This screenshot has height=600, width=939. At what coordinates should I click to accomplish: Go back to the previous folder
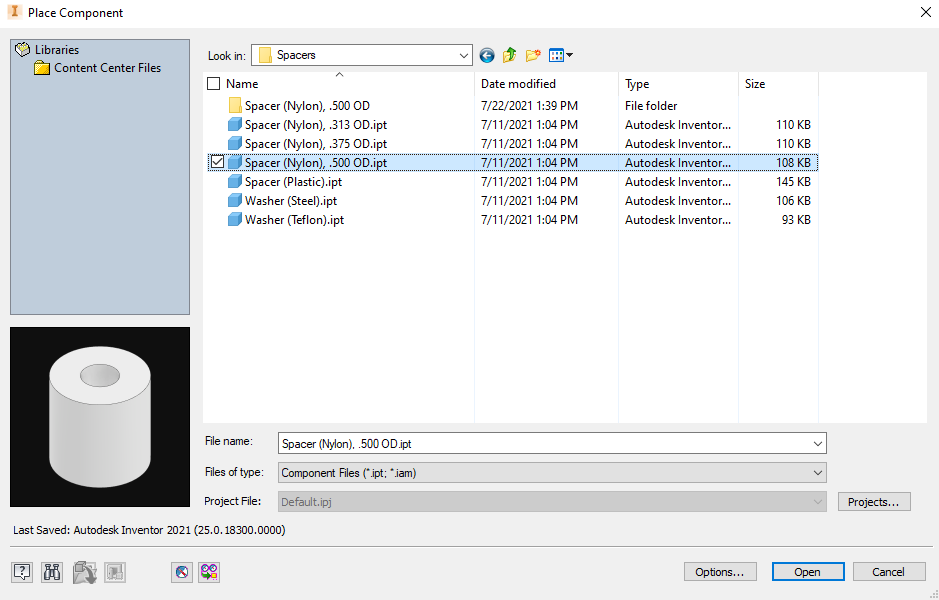(x=487, y=56)
